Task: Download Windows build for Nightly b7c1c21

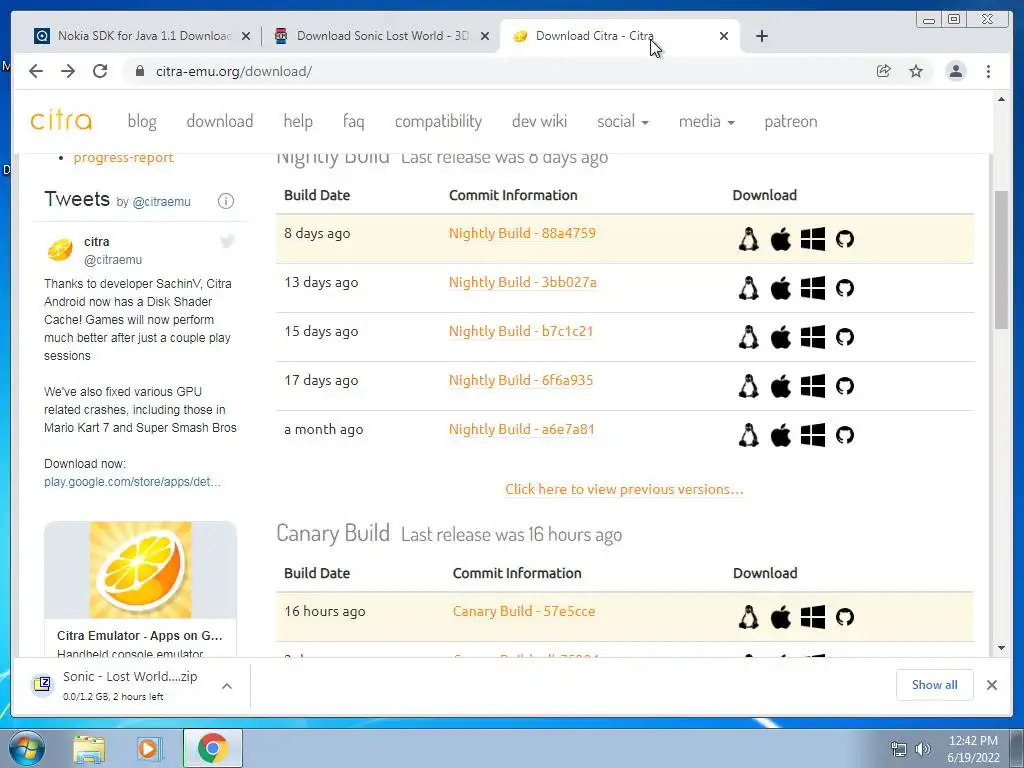Action: click(x=812, y=337)
